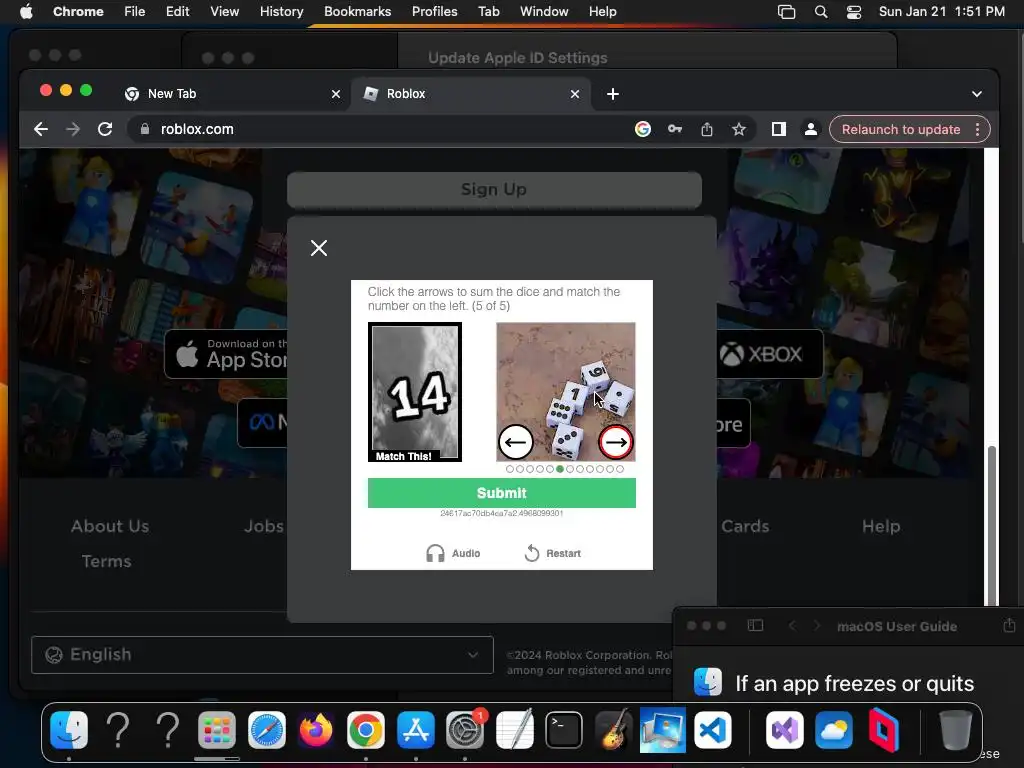Open Spotlight search in menu bar
The height and width of the screenshot is (768, 1024).
821,12
